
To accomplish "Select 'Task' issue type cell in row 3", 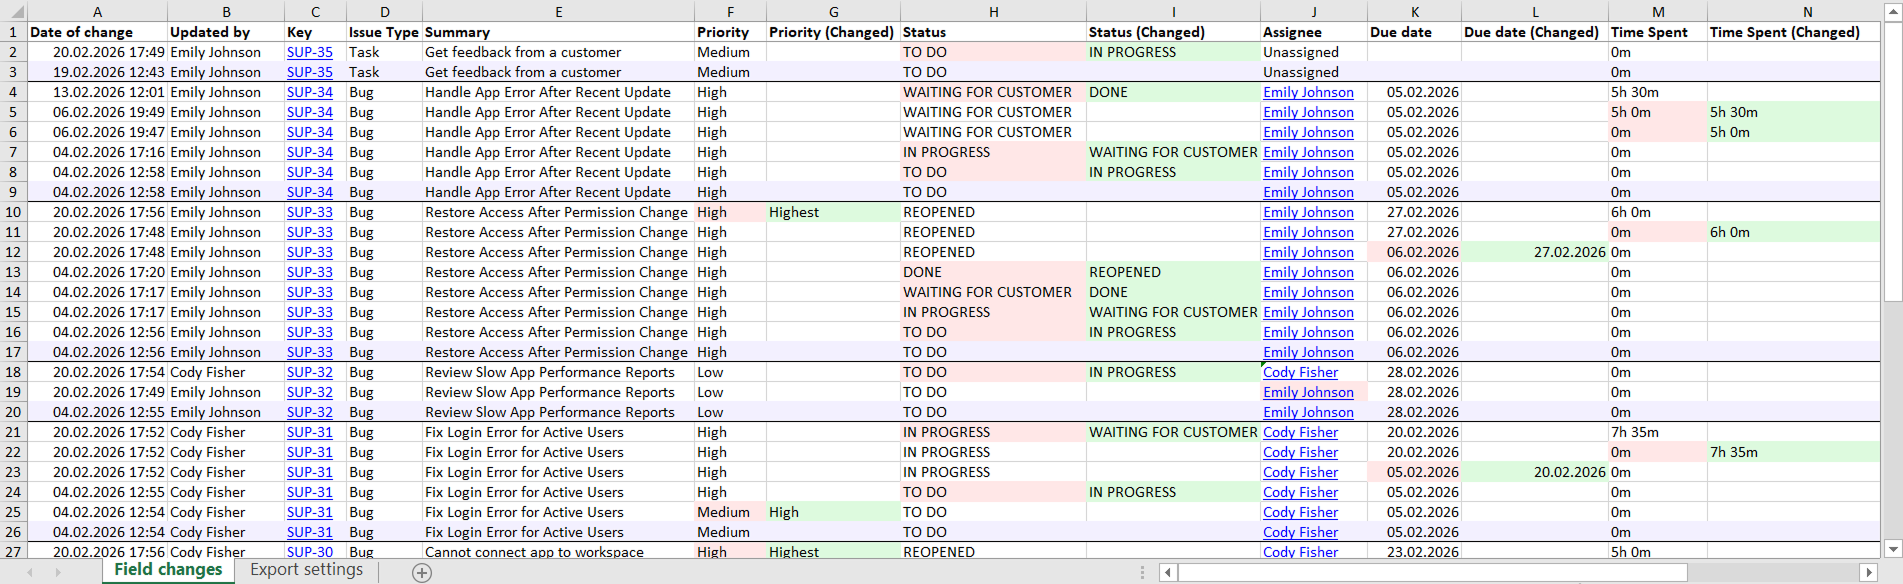I will click(x=384, y=72).
